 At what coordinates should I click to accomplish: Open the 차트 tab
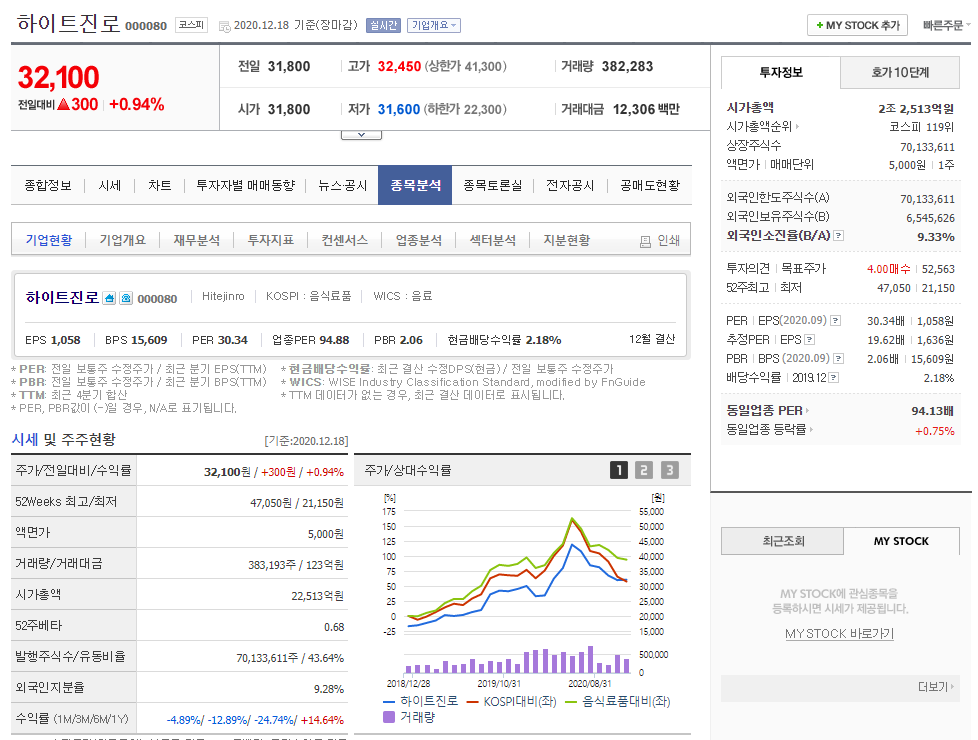160,185
